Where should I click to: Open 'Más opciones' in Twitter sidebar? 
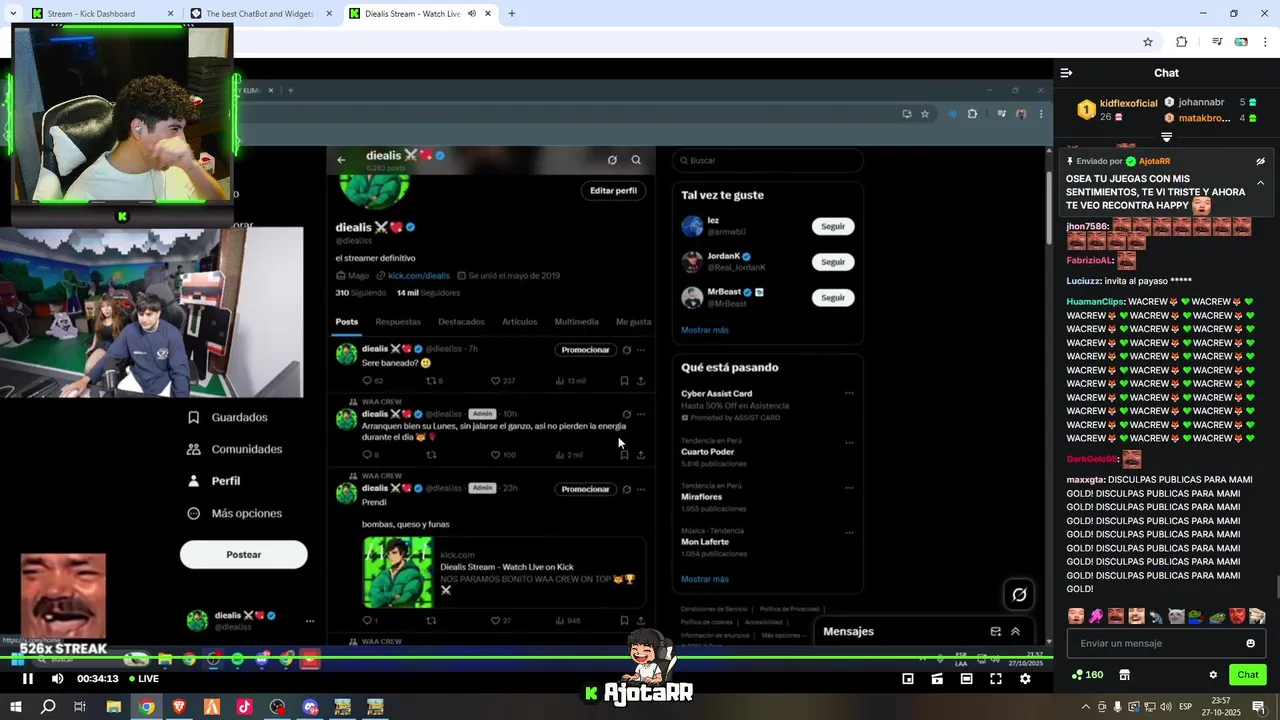(x=236, y=513)
